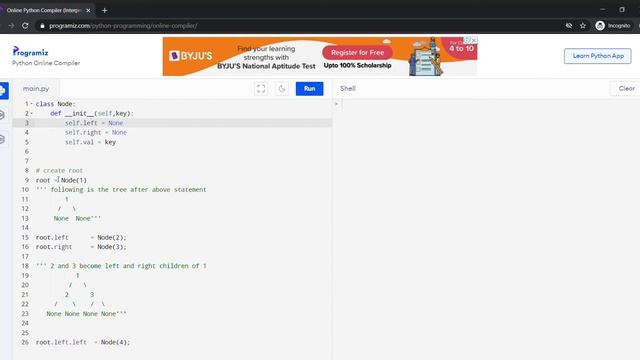This screenshot has width=640, height=360.
Task: Click line 'root.left = Node(2);'
Action: point(81,238)
